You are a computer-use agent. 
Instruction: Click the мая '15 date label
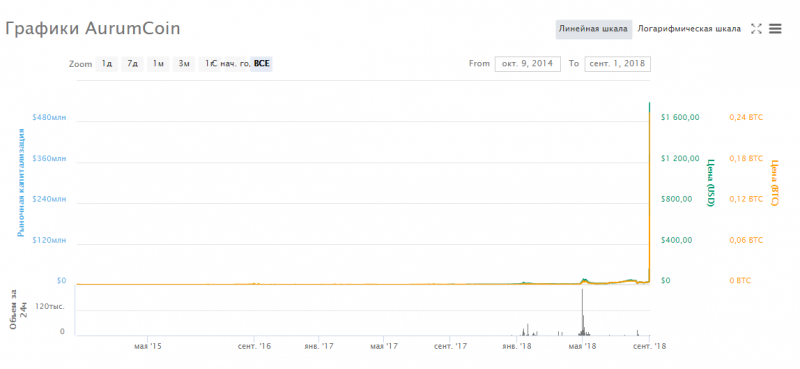pos(148,346)
